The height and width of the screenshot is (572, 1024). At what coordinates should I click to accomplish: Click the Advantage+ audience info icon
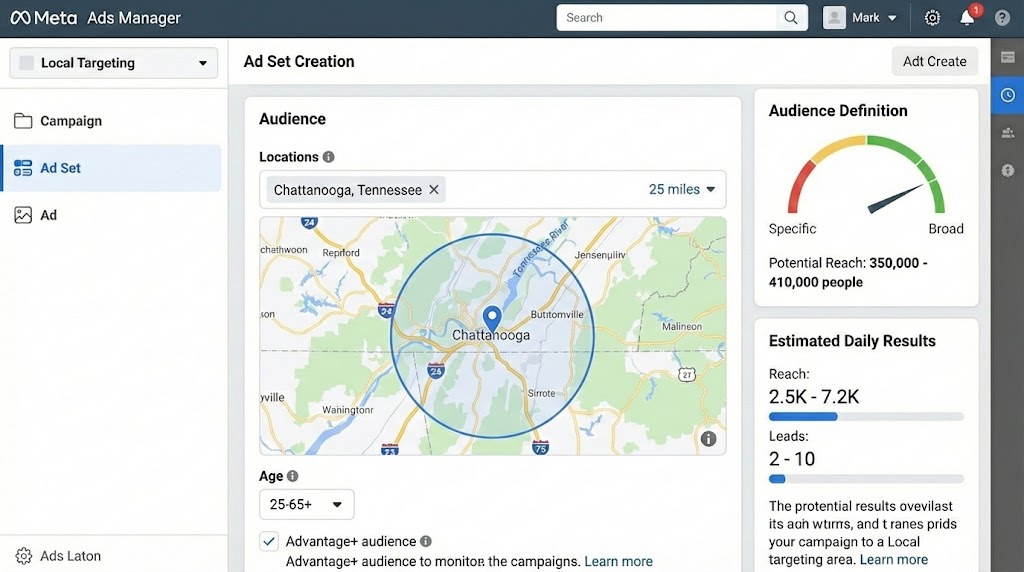click(x=426, y=541)
